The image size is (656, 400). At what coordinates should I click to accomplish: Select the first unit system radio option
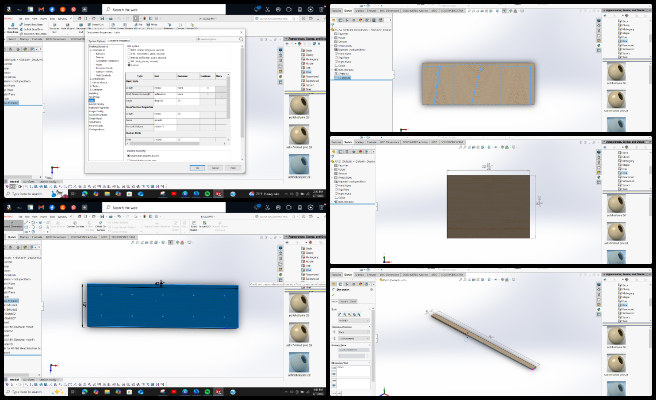(129, 50)
